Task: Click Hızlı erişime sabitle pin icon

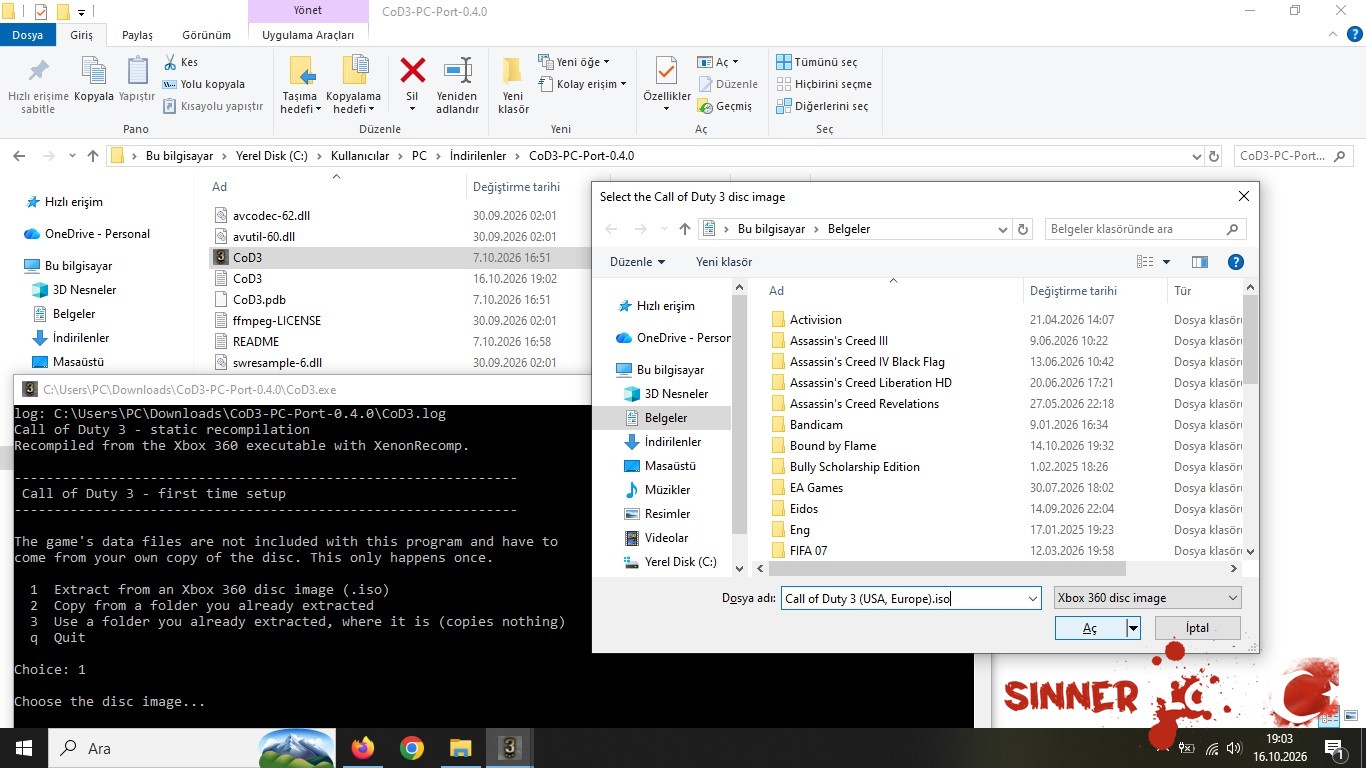Action: [x=38, y=71]
